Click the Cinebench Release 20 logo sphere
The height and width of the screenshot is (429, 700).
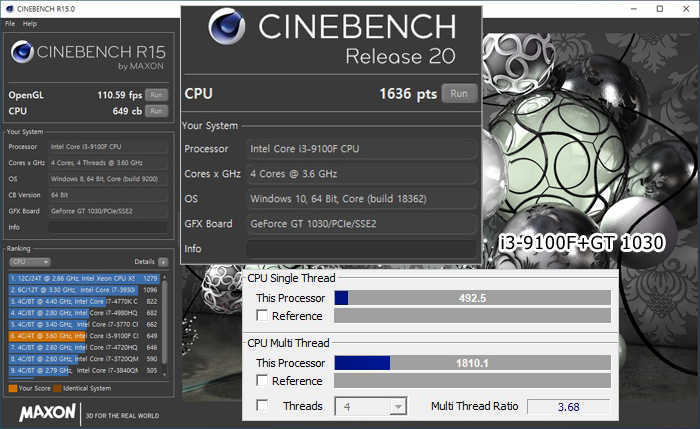pyautogui.click(x=227, y=26)
